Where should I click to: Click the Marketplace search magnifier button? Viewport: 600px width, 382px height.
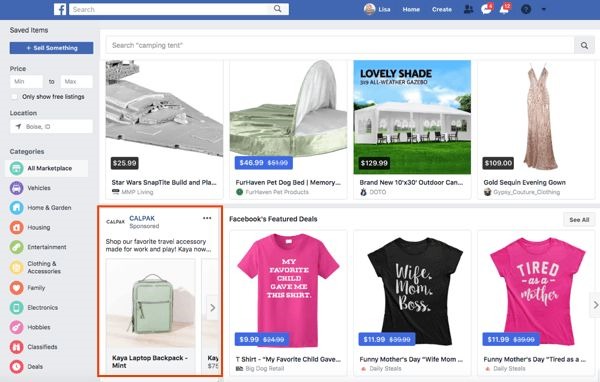584,46
